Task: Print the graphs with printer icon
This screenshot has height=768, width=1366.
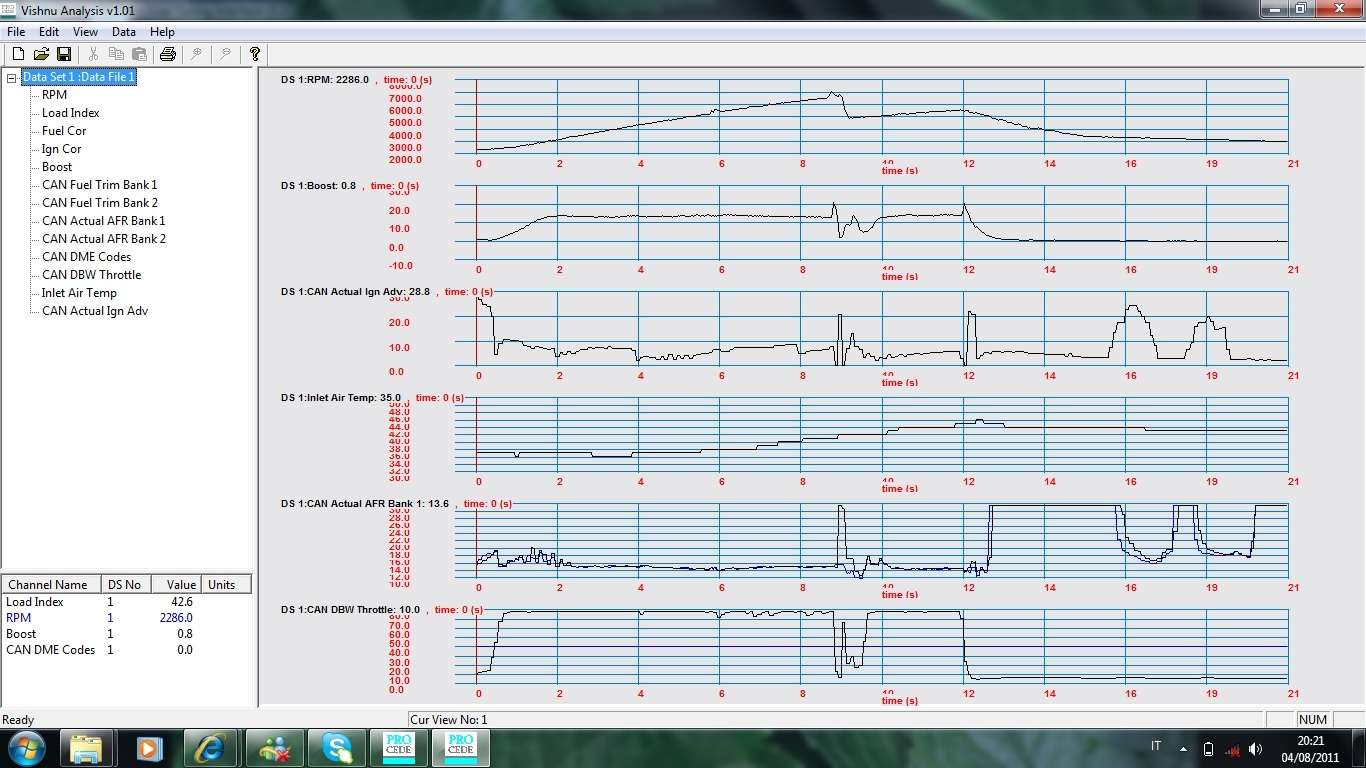Action: coord(168,54)
